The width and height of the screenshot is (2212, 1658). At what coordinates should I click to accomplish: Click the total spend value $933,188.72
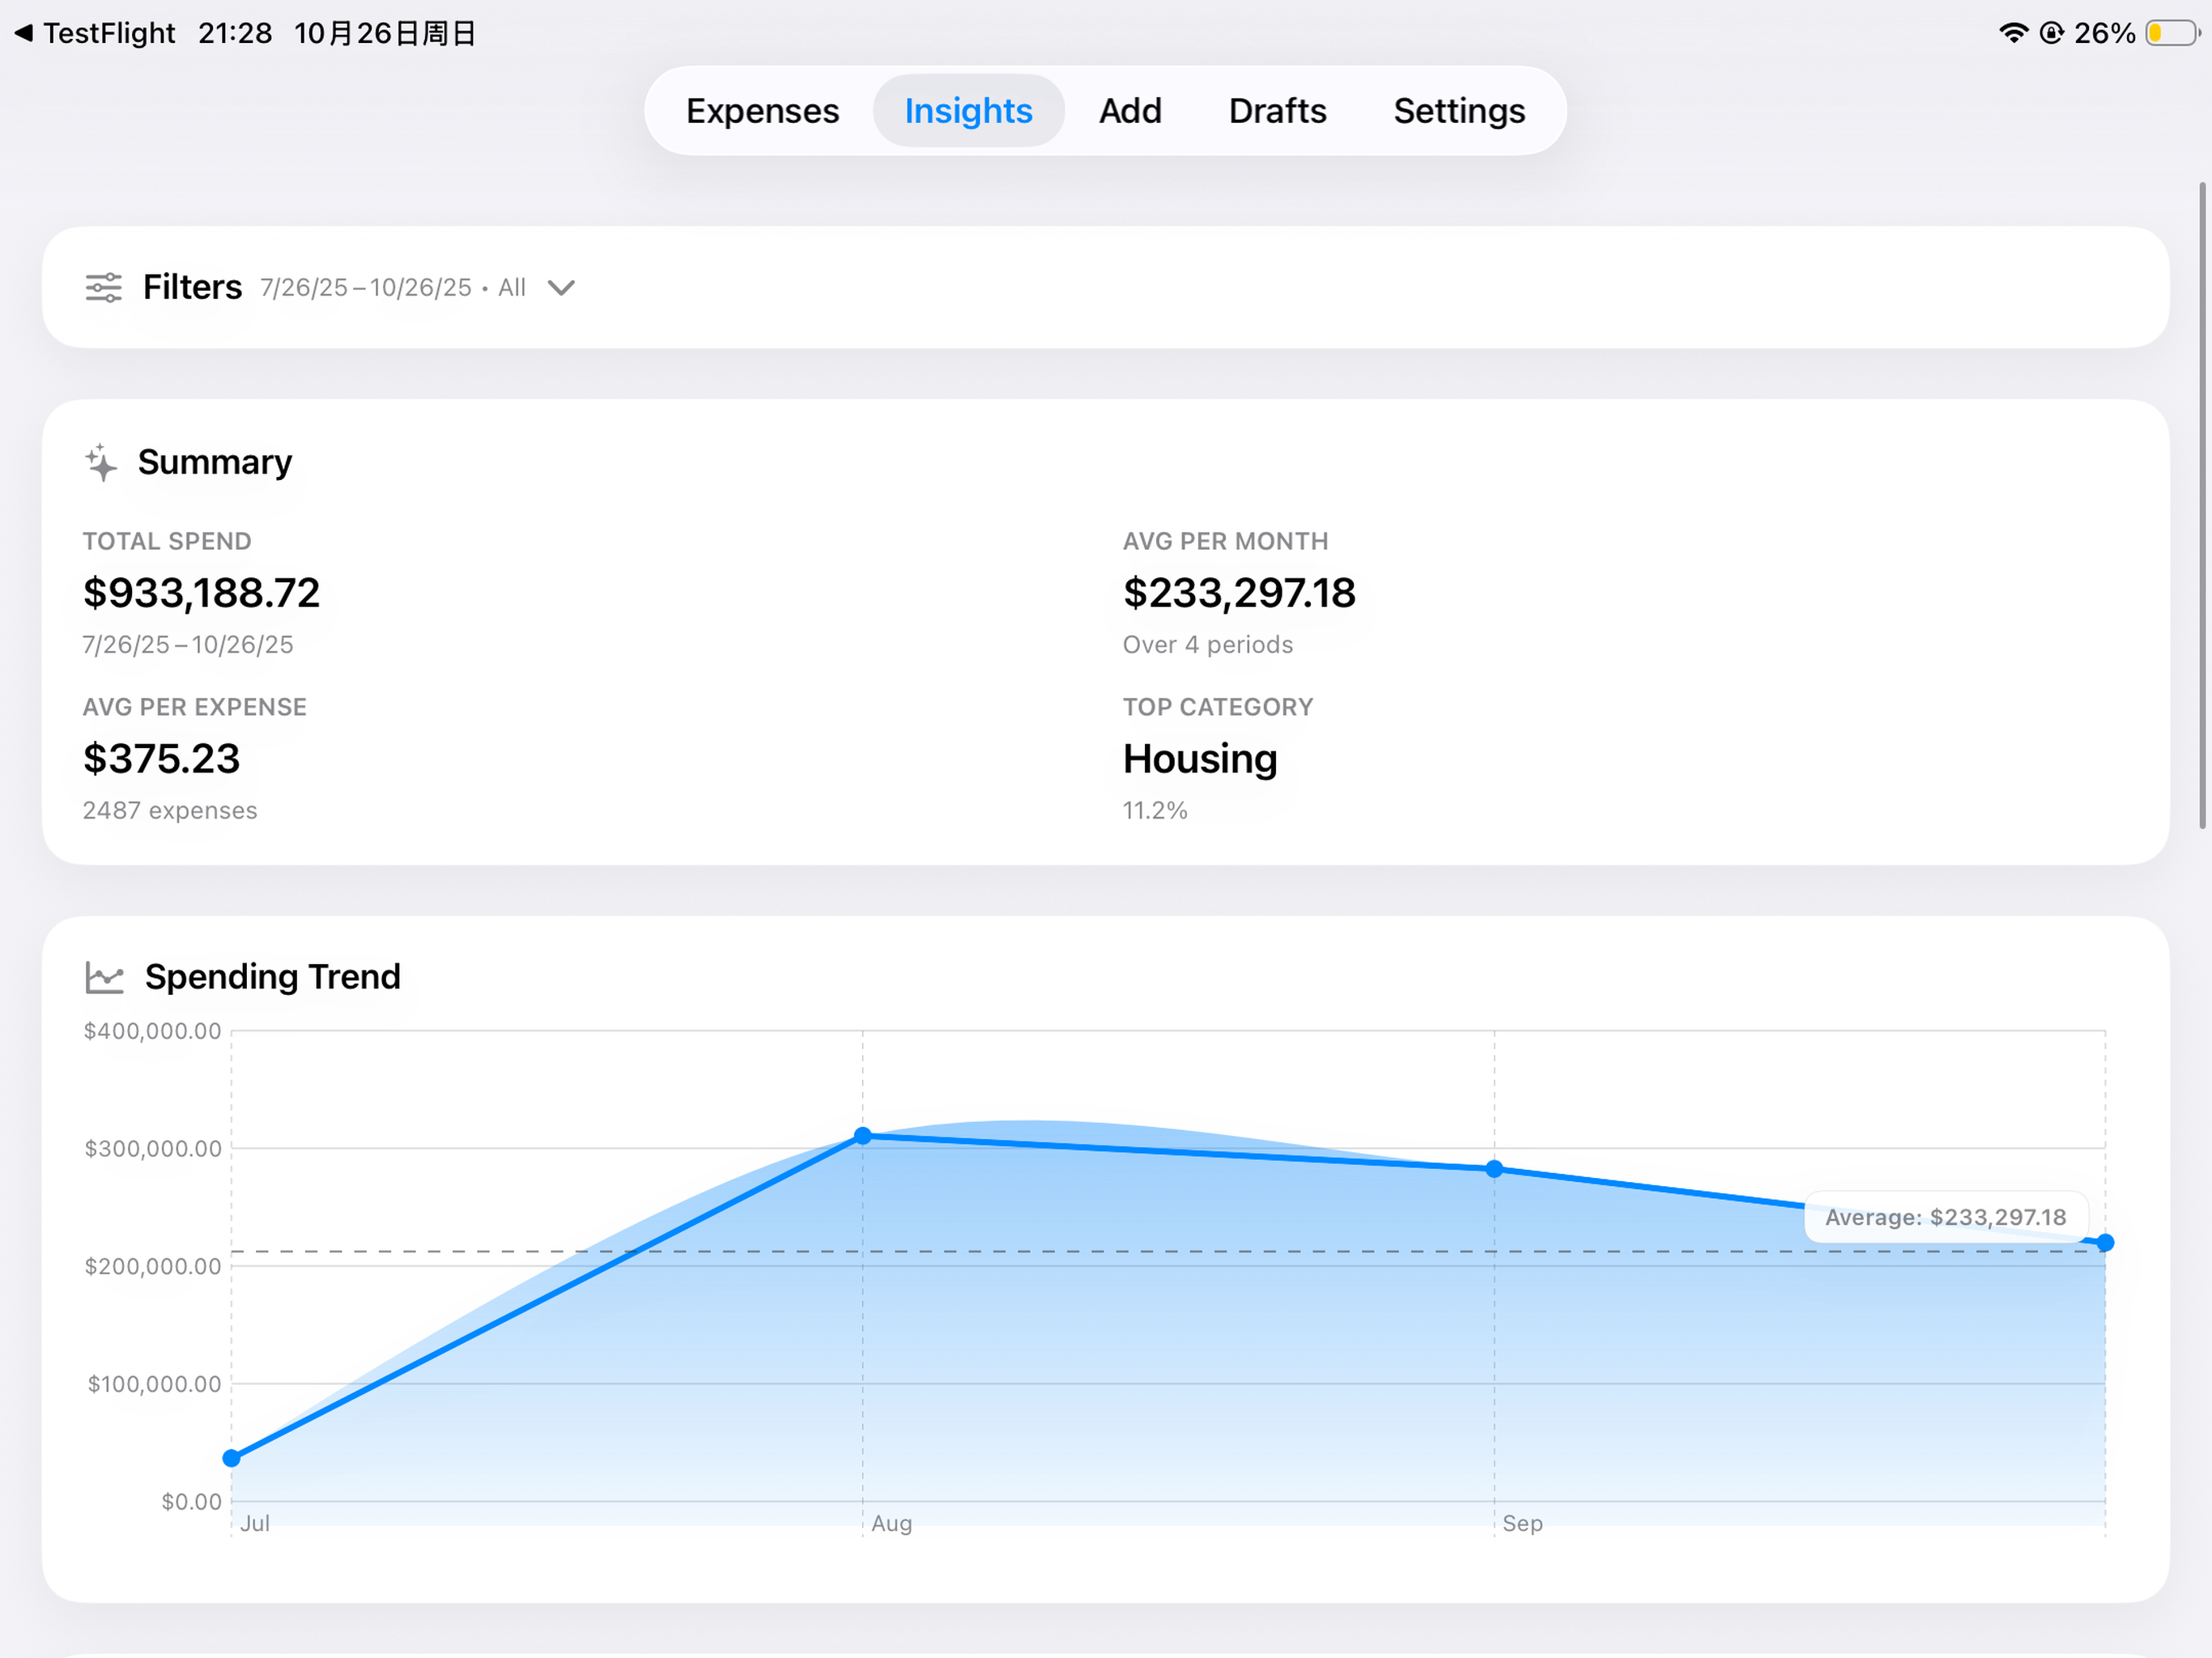tap(201, 593)
